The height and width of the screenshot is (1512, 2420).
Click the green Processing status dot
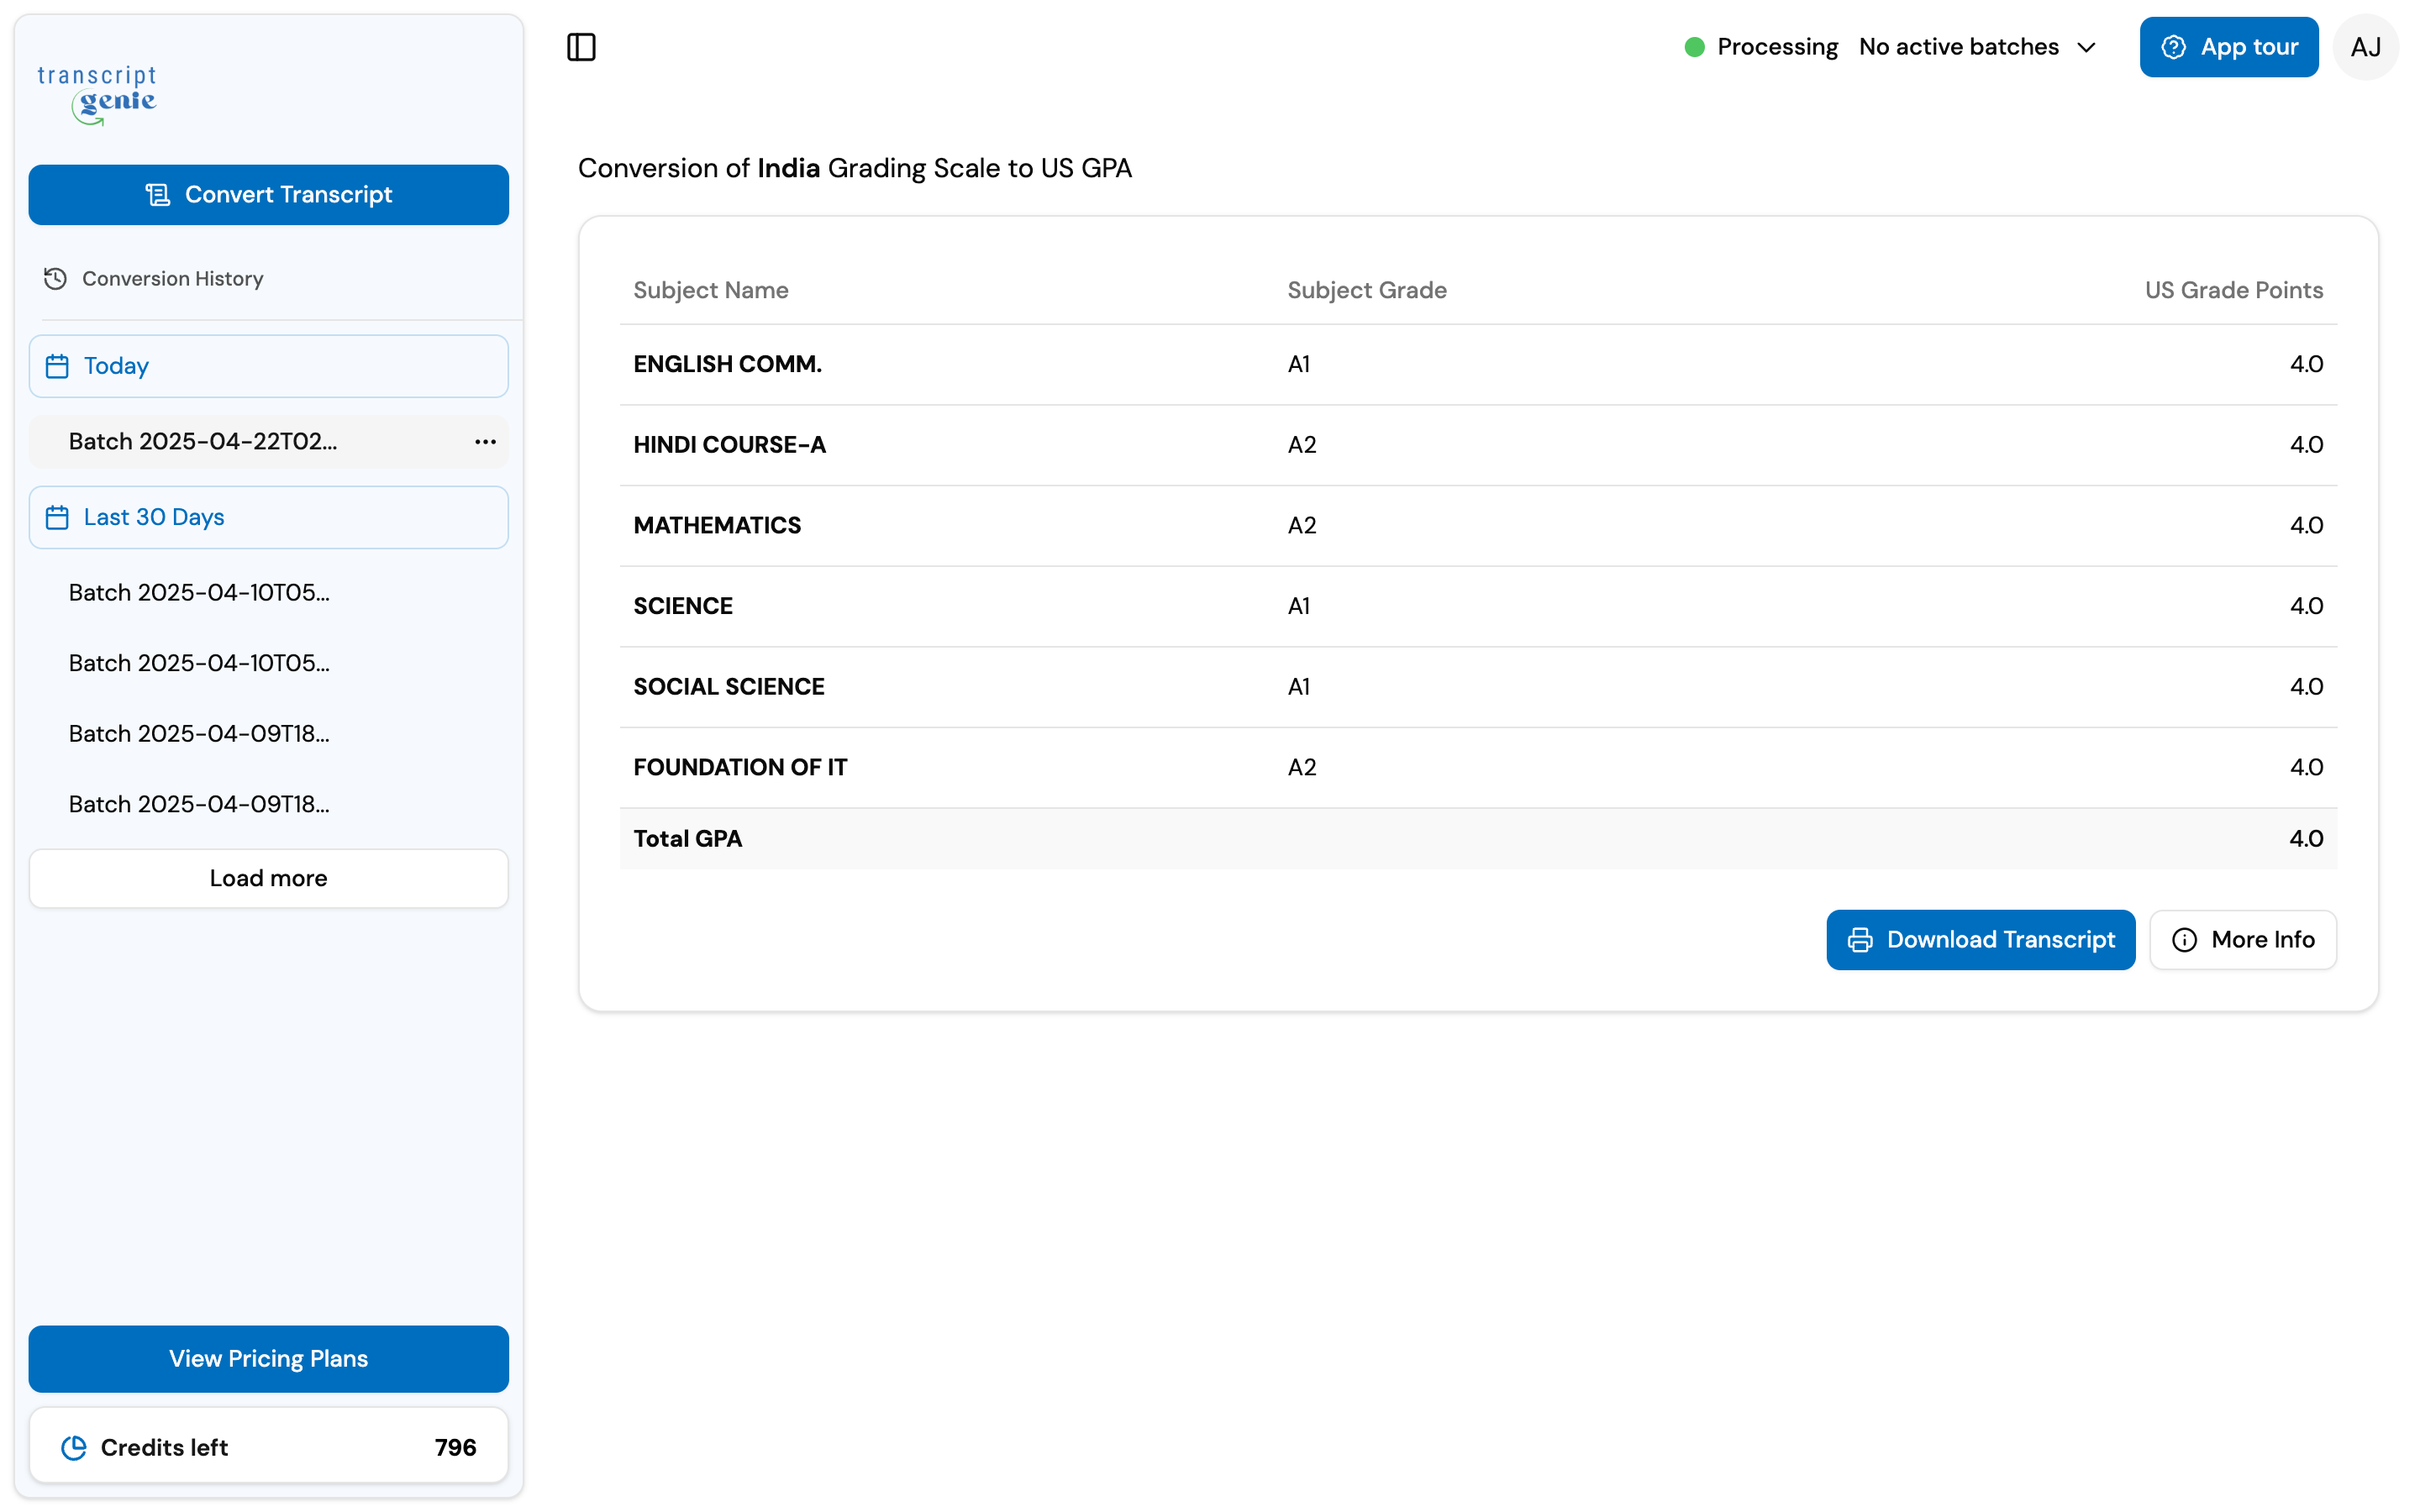point(1694,47)
